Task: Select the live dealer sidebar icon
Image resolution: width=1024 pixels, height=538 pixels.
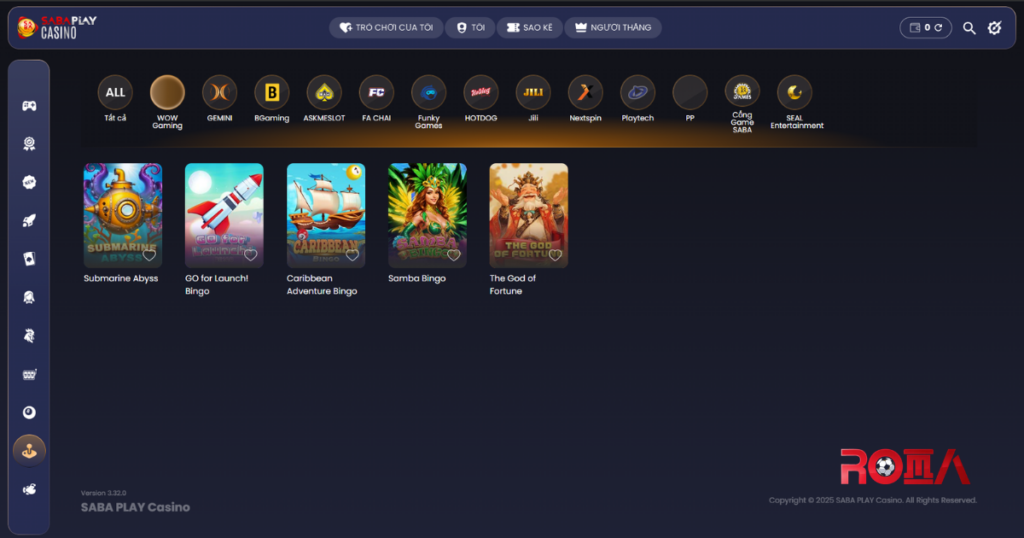Action: 29,297
